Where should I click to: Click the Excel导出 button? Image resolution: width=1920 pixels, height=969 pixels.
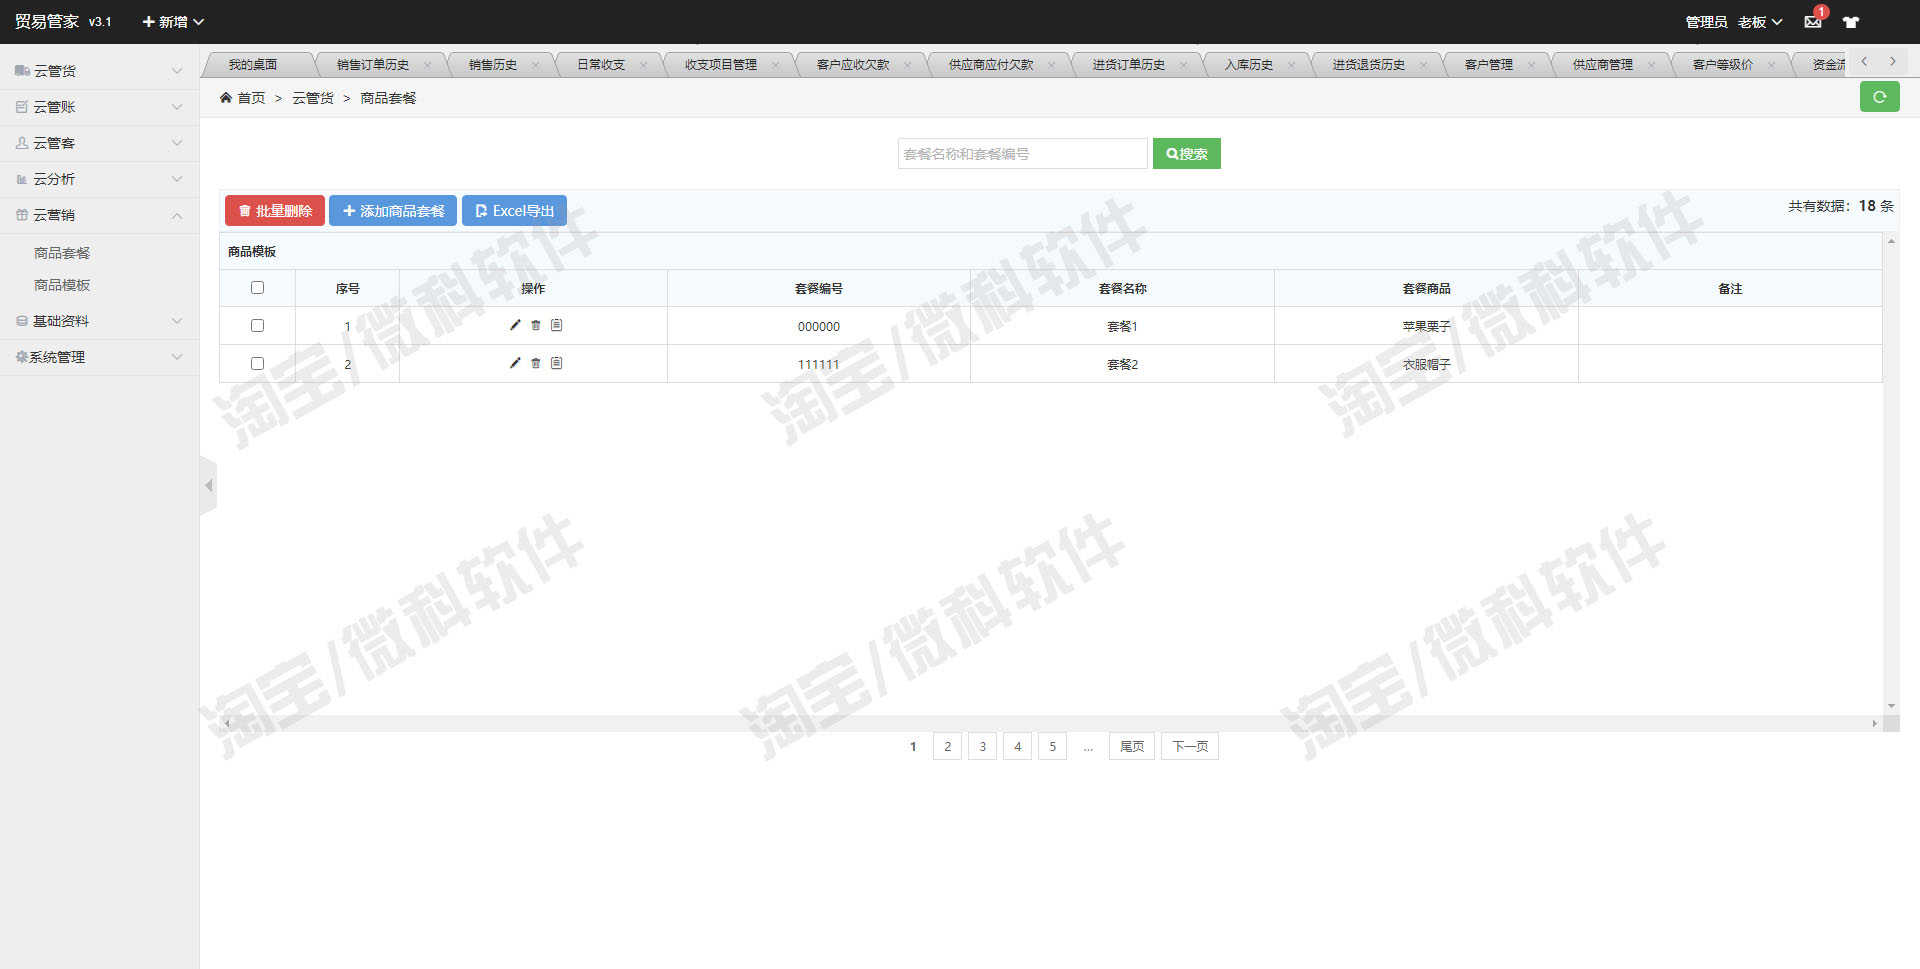coord(514,211)
